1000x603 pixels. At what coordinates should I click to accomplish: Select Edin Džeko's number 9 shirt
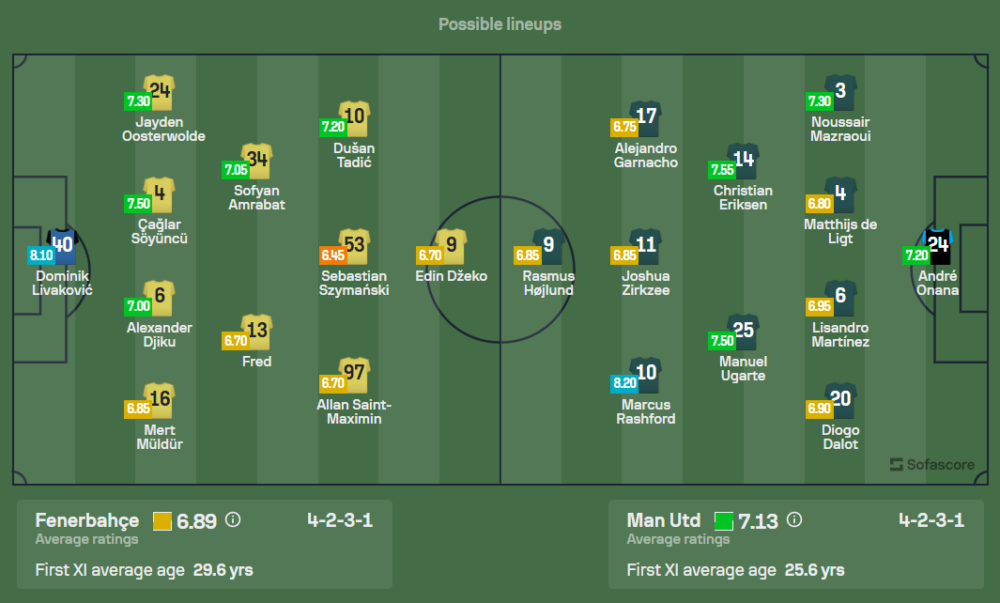452,245
